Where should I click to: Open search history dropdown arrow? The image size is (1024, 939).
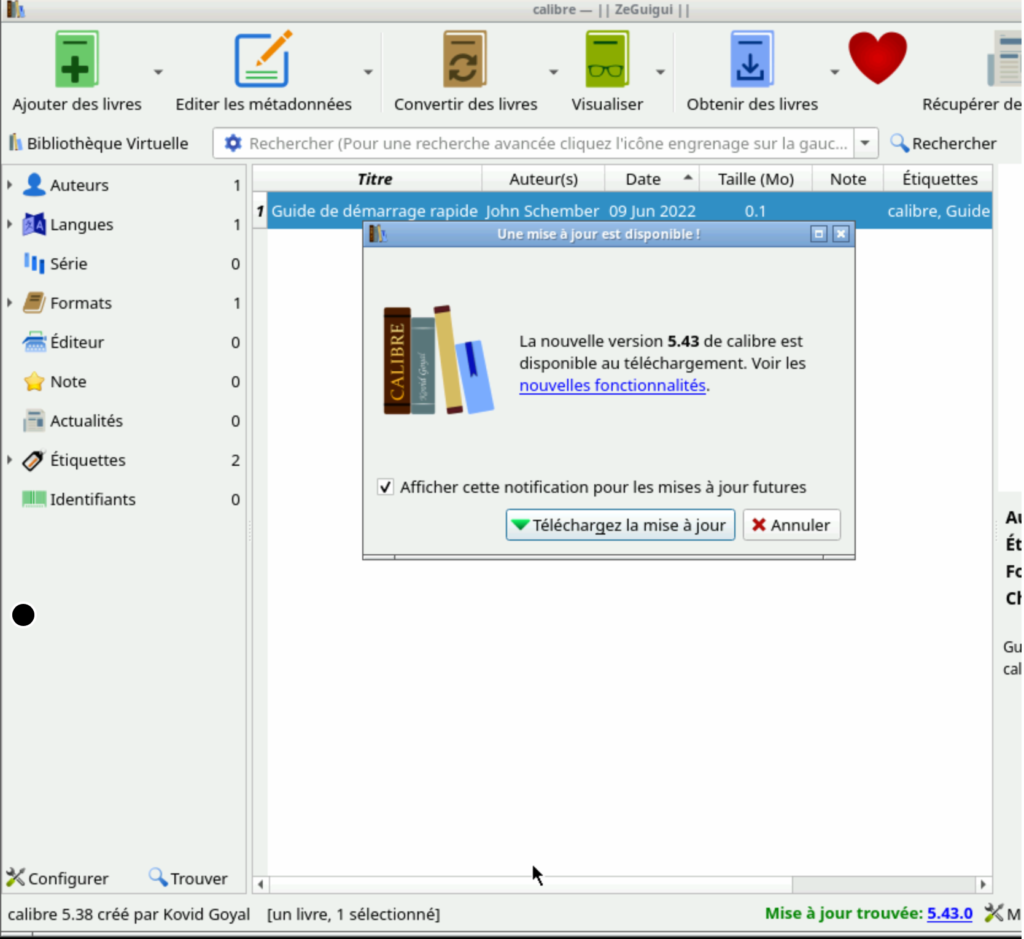(x=865, y=143)
